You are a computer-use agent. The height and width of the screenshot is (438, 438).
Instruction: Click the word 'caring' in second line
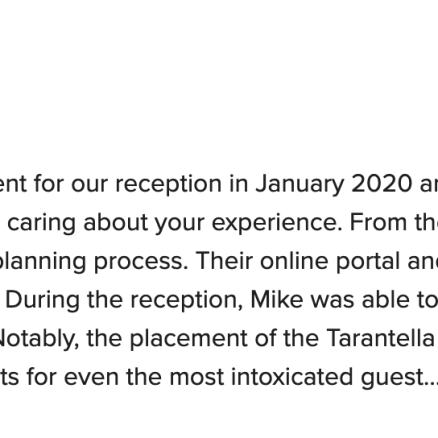pyautogui.click(x=41, y=223)
